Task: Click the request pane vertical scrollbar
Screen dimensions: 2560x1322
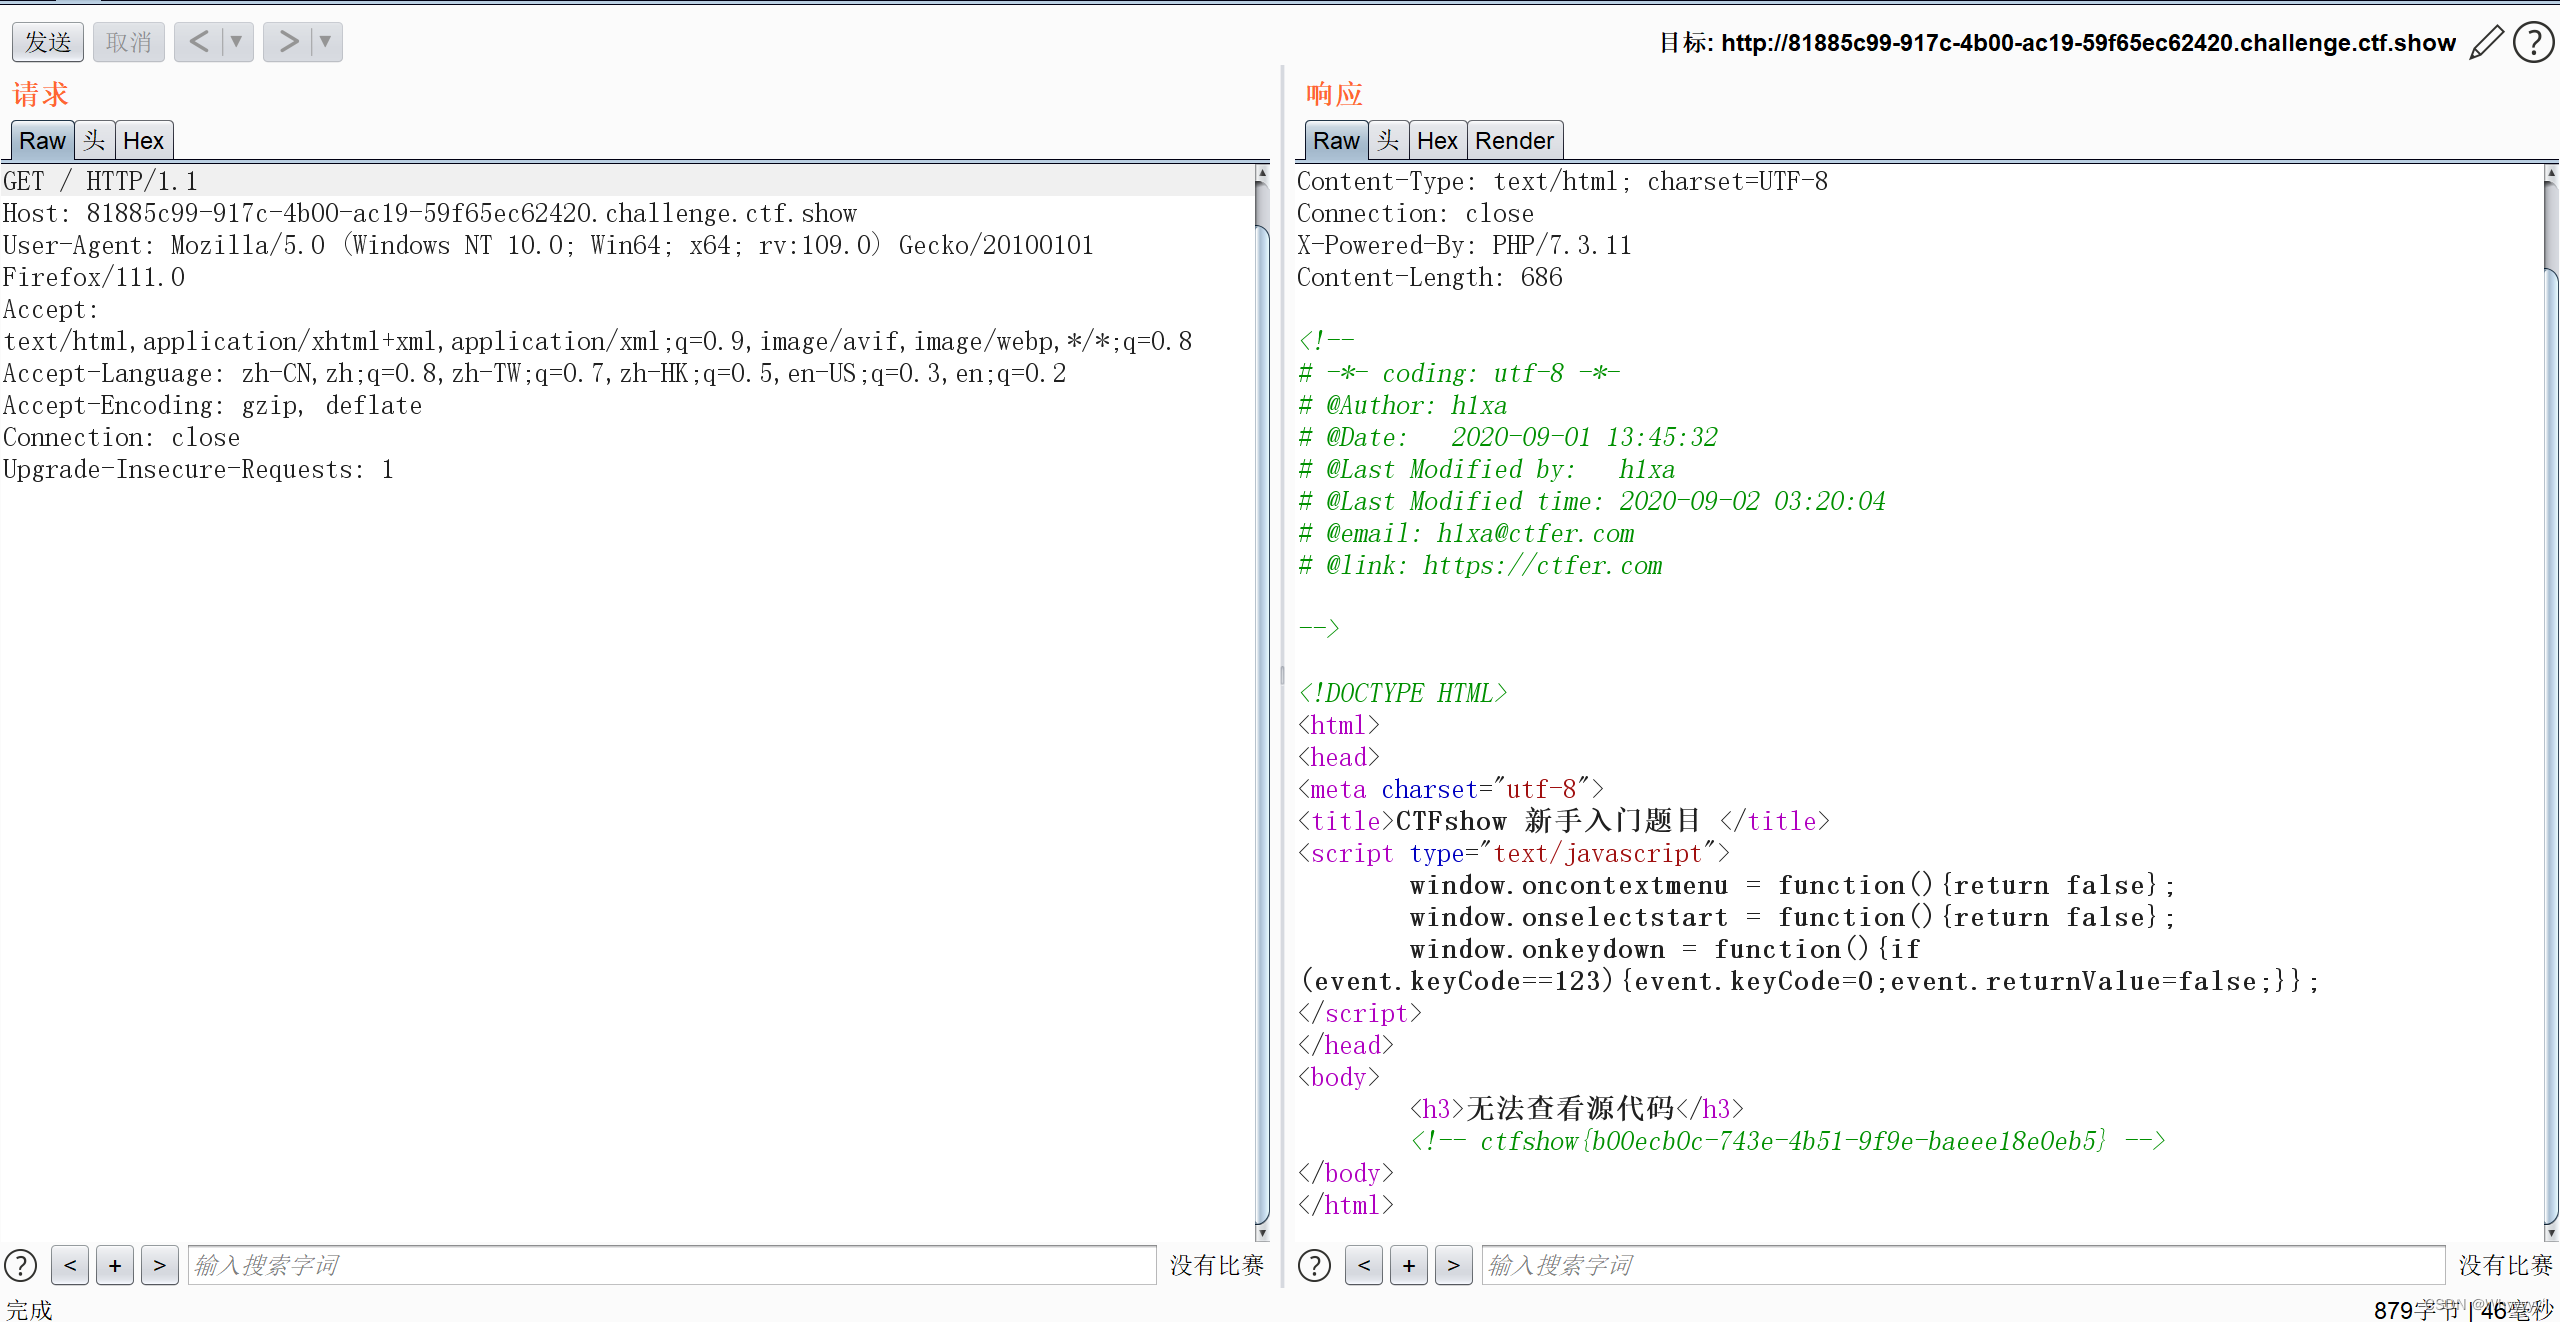Action: click(x=1262, y=704)
